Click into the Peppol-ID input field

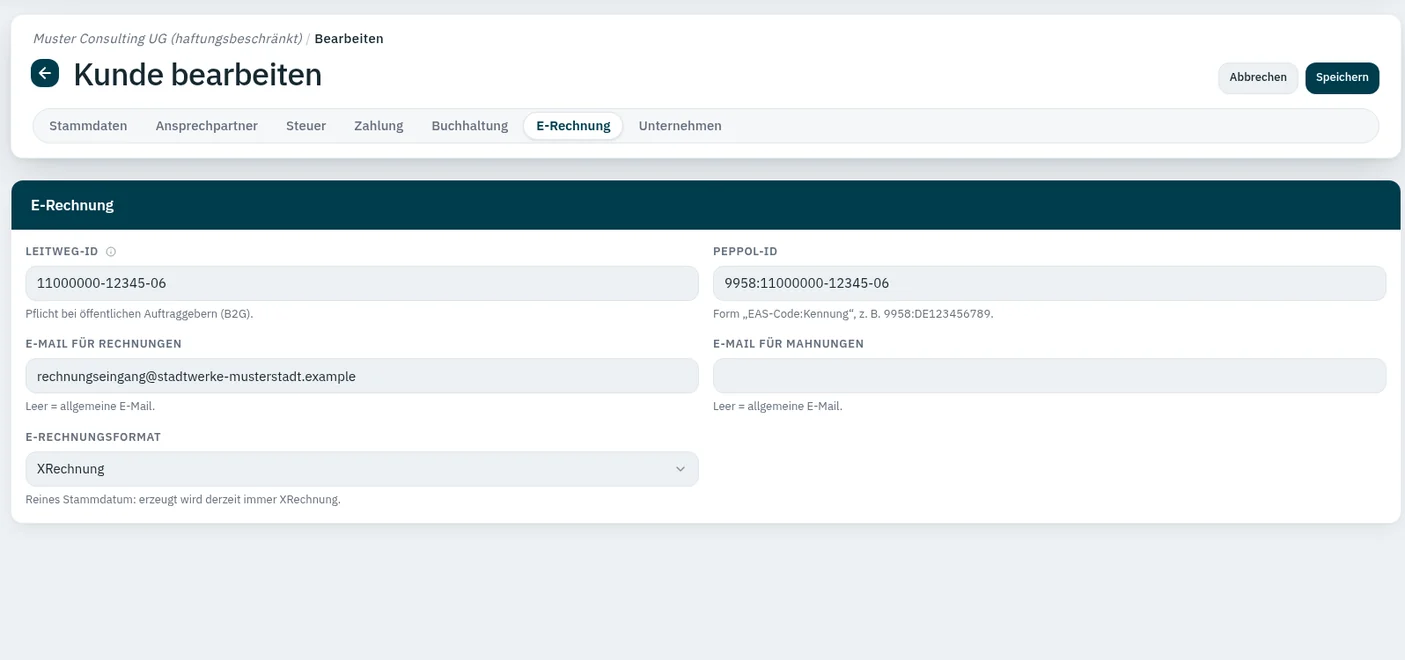tap(1049, 283)
